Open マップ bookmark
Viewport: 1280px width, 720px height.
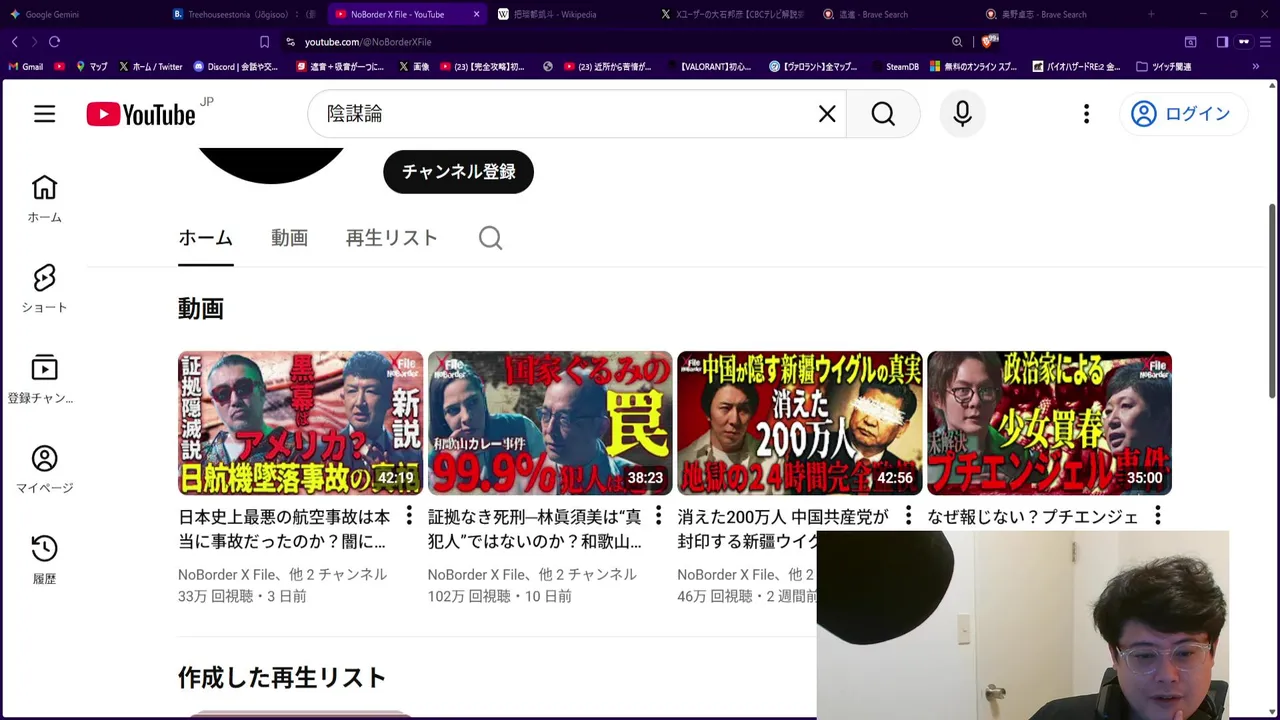pos(91,66)
